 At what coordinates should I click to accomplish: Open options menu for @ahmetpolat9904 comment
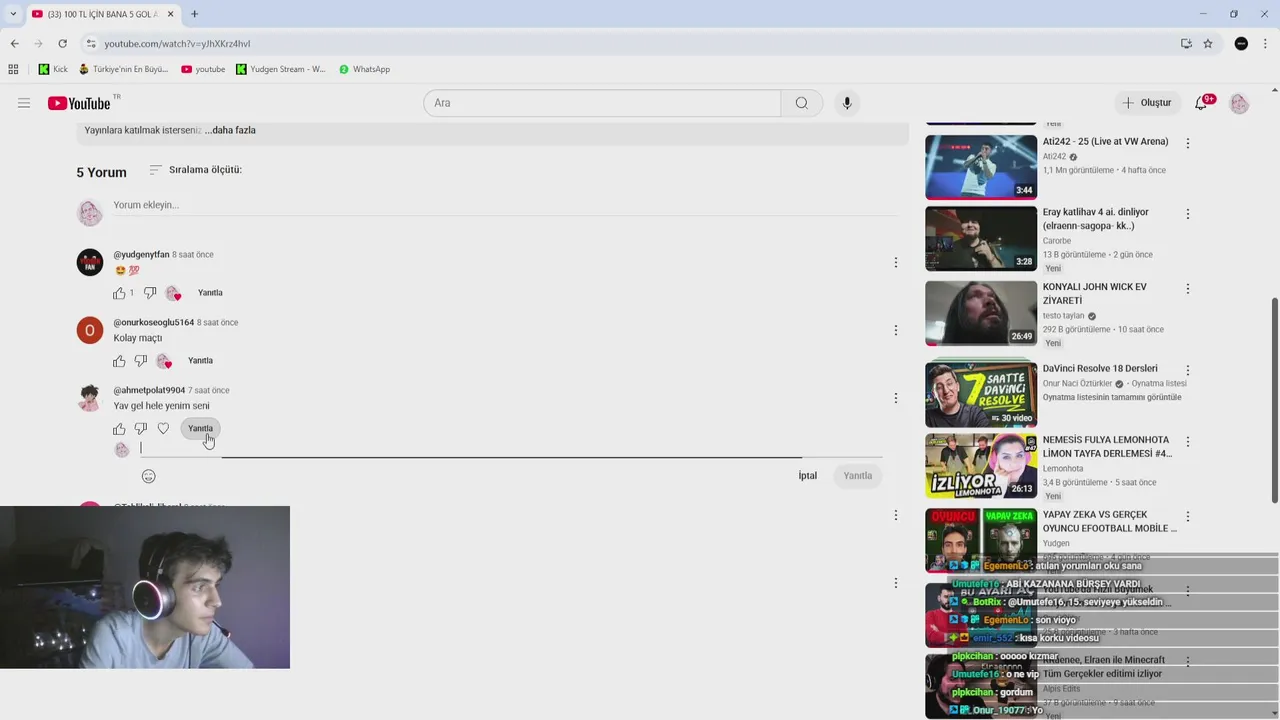coord(896,398)
